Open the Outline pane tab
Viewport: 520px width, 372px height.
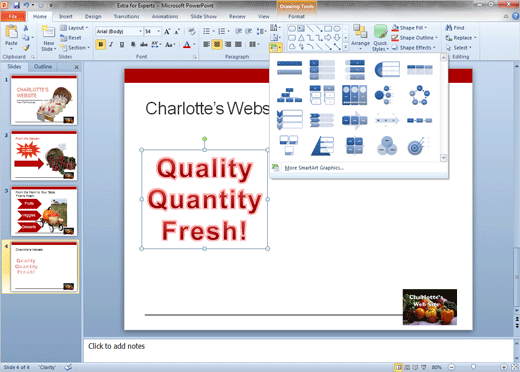[x=43, y=67]
